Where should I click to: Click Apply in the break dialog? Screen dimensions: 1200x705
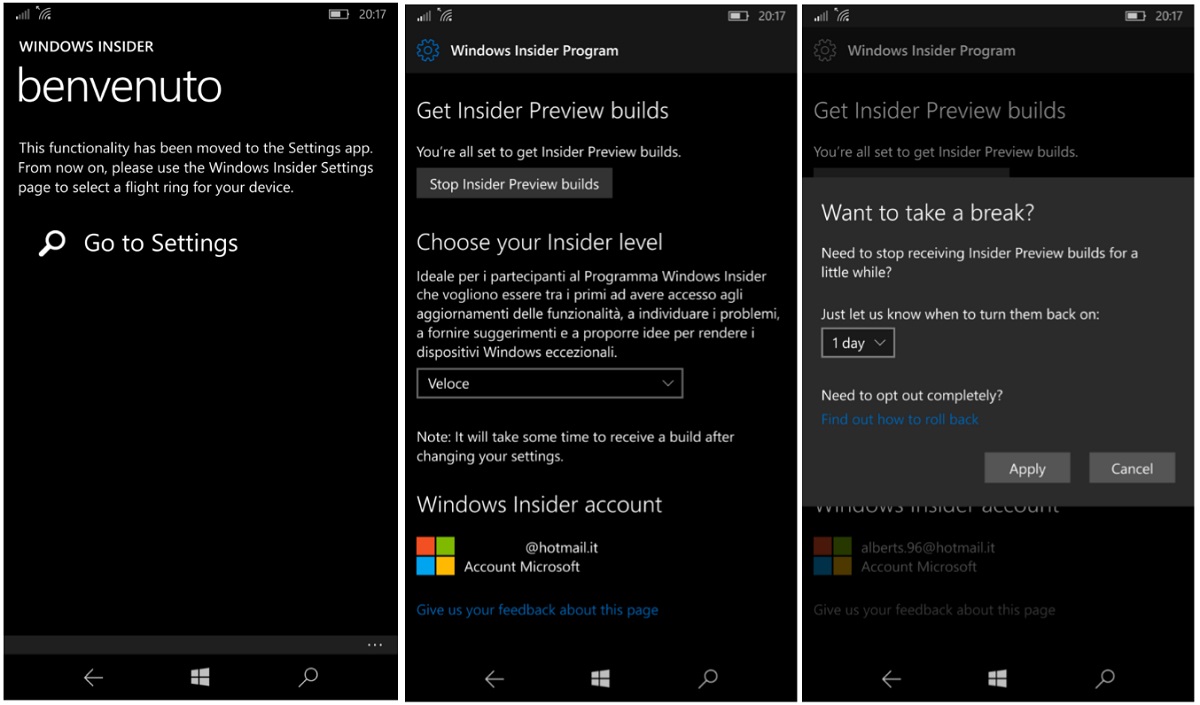click(x=1027, y=468)
